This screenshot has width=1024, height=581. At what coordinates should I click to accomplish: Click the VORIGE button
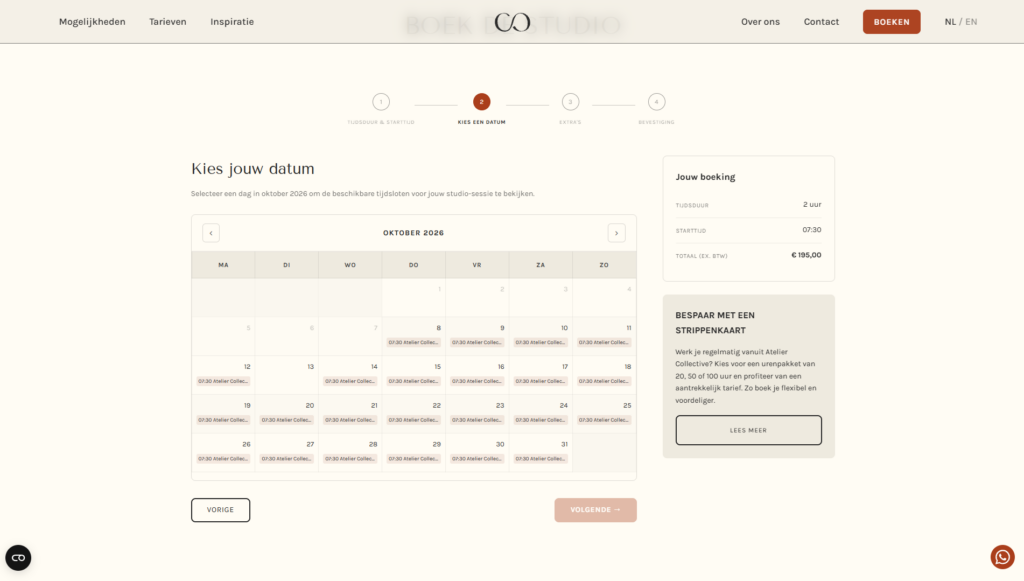tap(220, 510)
